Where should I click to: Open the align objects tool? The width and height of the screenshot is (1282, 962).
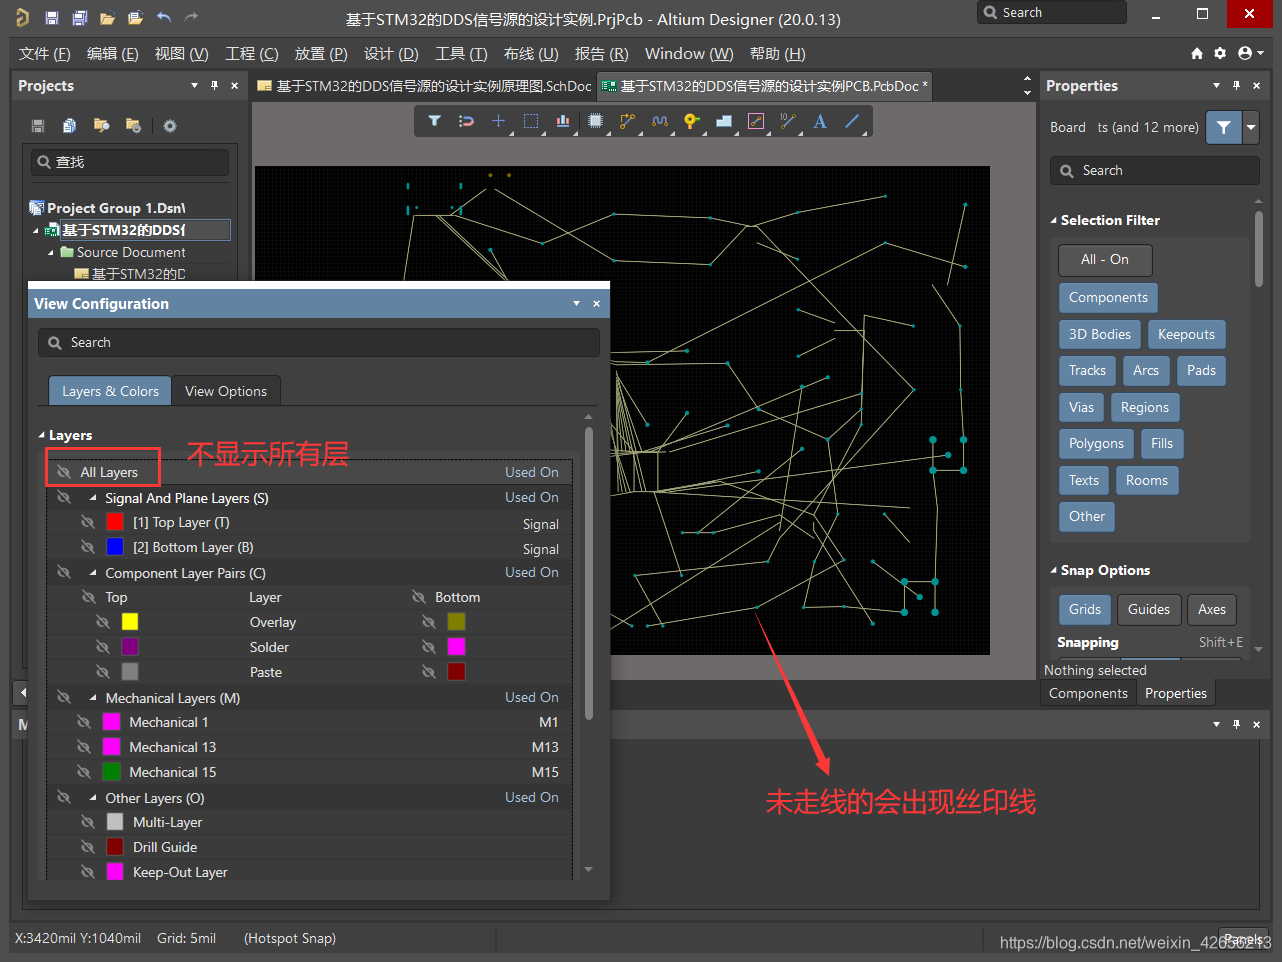coord(563,121)
